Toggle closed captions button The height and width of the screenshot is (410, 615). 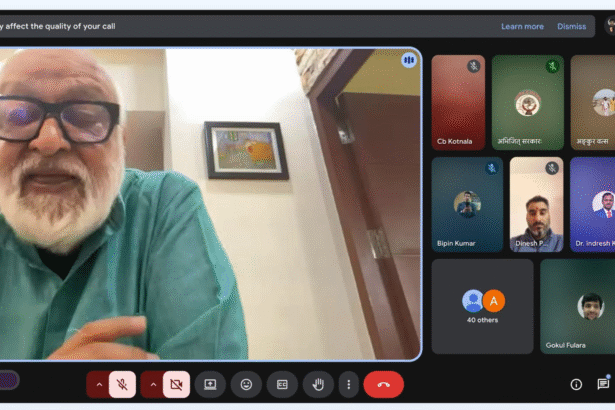point(282,384)
